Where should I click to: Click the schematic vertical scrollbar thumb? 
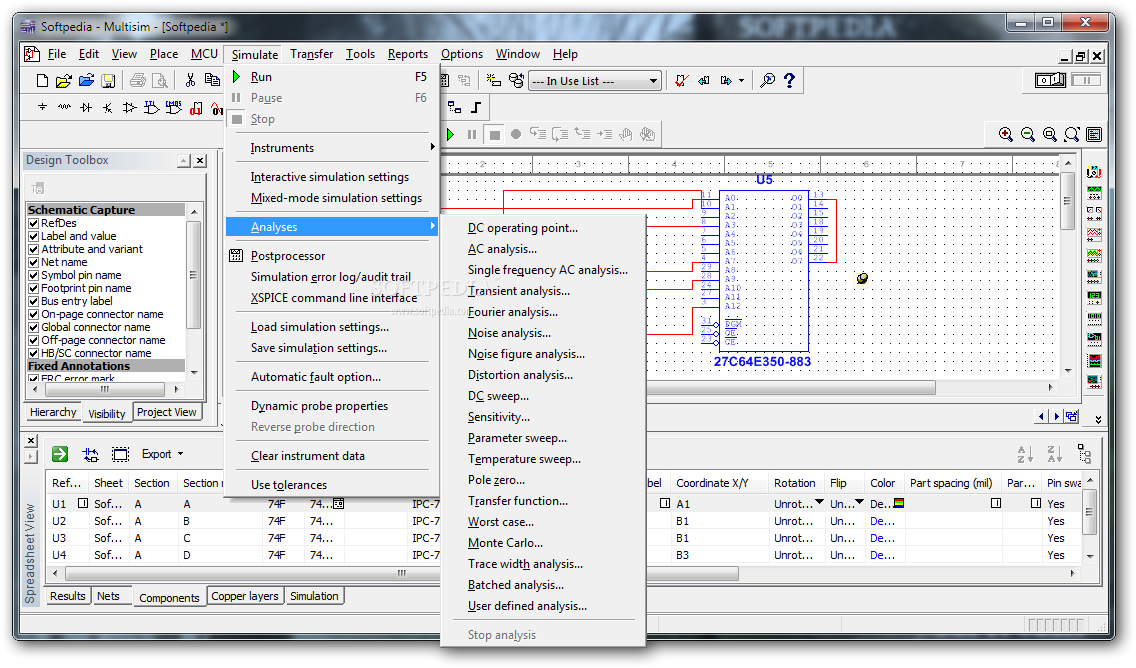(x=1068, y=201)
